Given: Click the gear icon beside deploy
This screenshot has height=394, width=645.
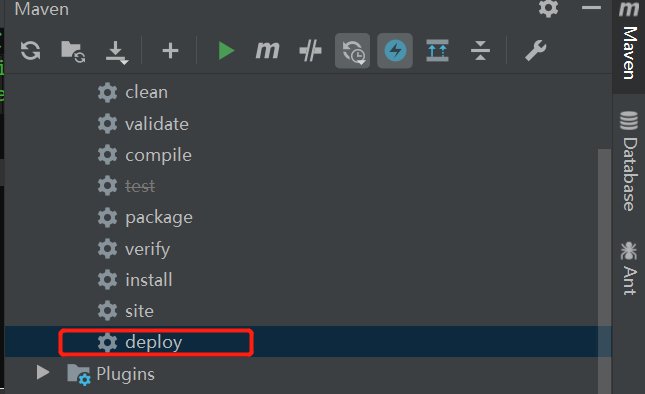Looking at the screenshot, I should [107, 343].
